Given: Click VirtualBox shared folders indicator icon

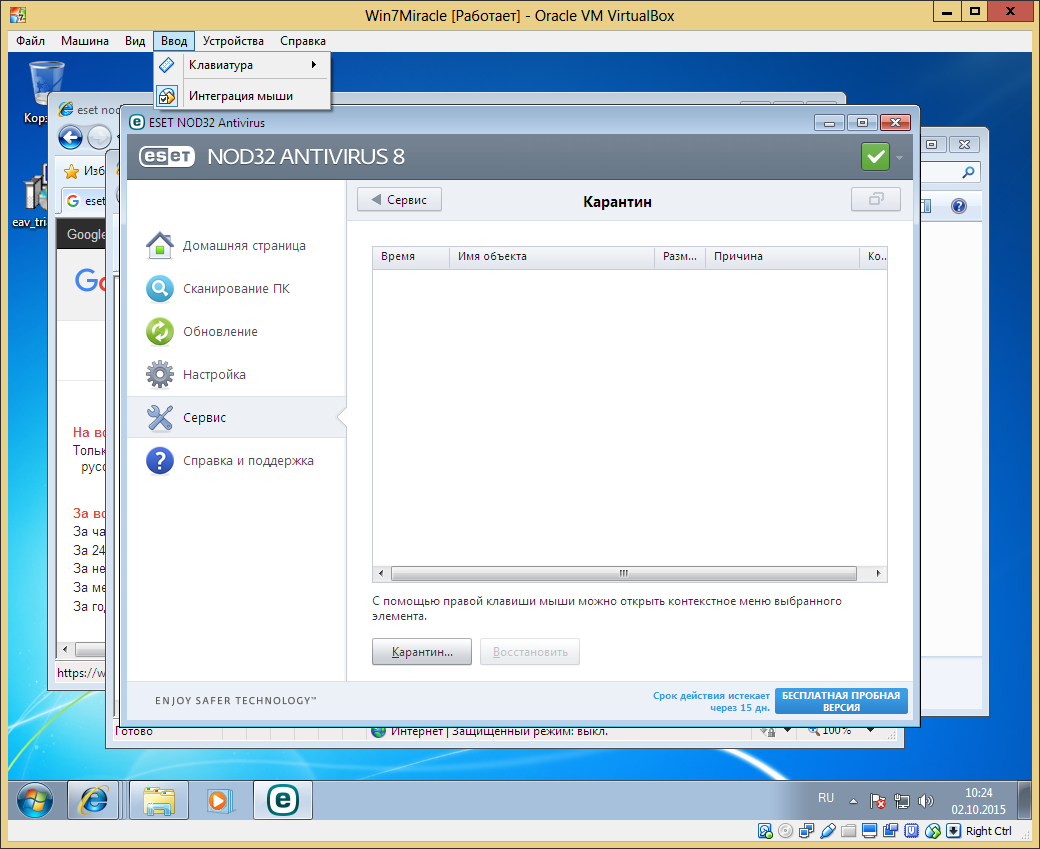Looking at the screenshot, I should click(848, 831).
